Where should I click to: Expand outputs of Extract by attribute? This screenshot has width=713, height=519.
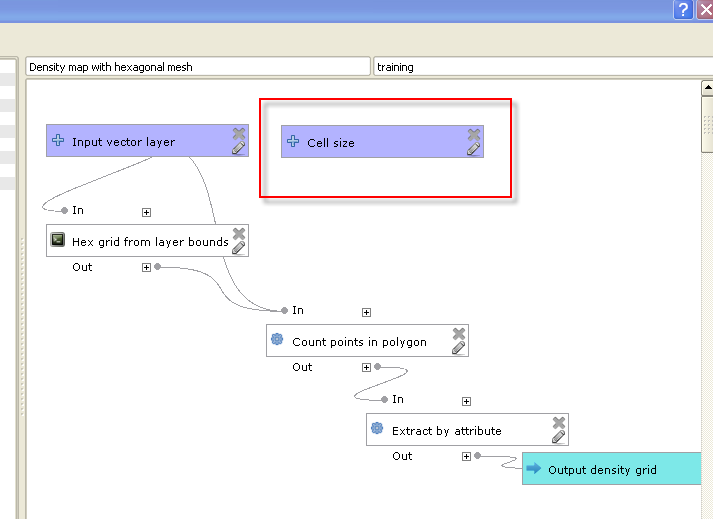[x=467, y=457]
